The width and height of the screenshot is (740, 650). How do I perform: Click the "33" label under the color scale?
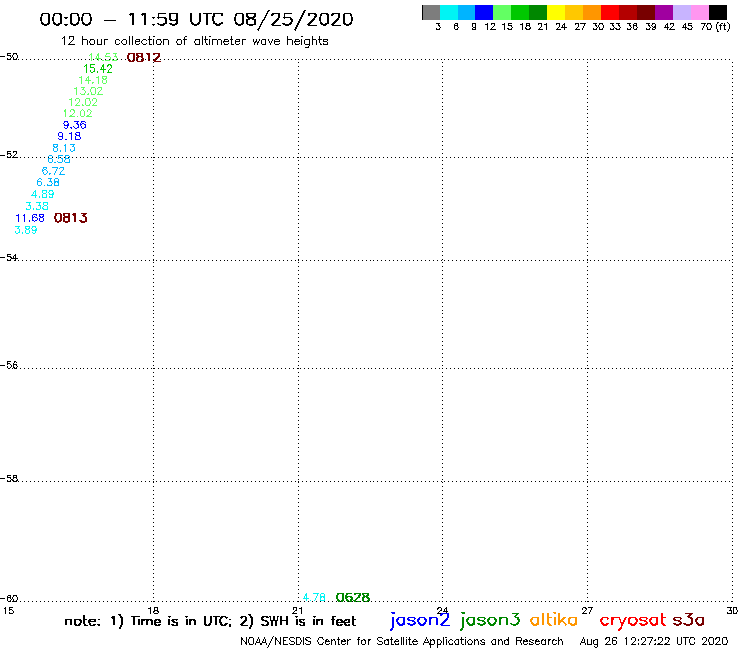615,27
